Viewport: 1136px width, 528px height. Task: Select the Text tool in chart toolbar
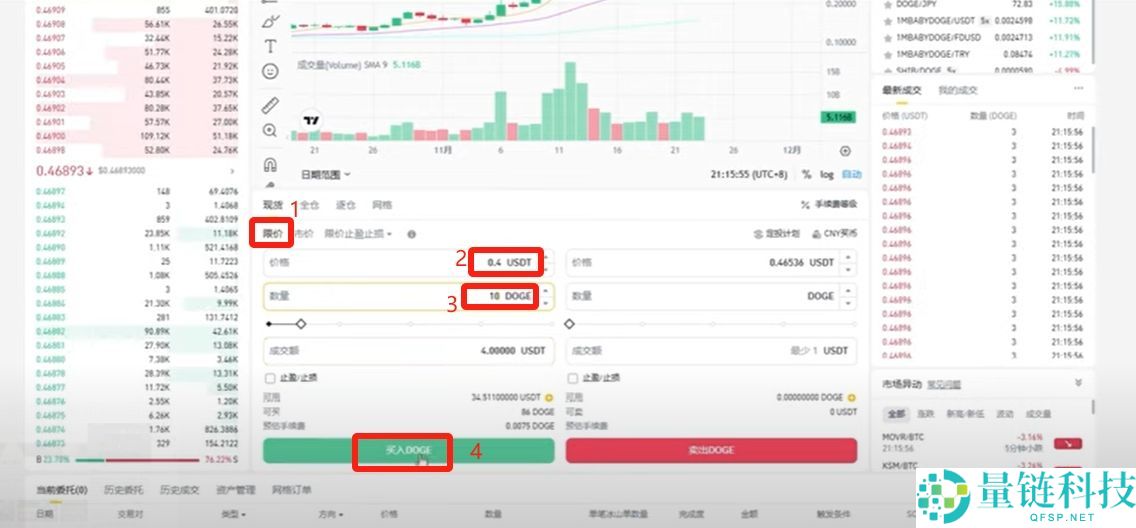point(270,47)
